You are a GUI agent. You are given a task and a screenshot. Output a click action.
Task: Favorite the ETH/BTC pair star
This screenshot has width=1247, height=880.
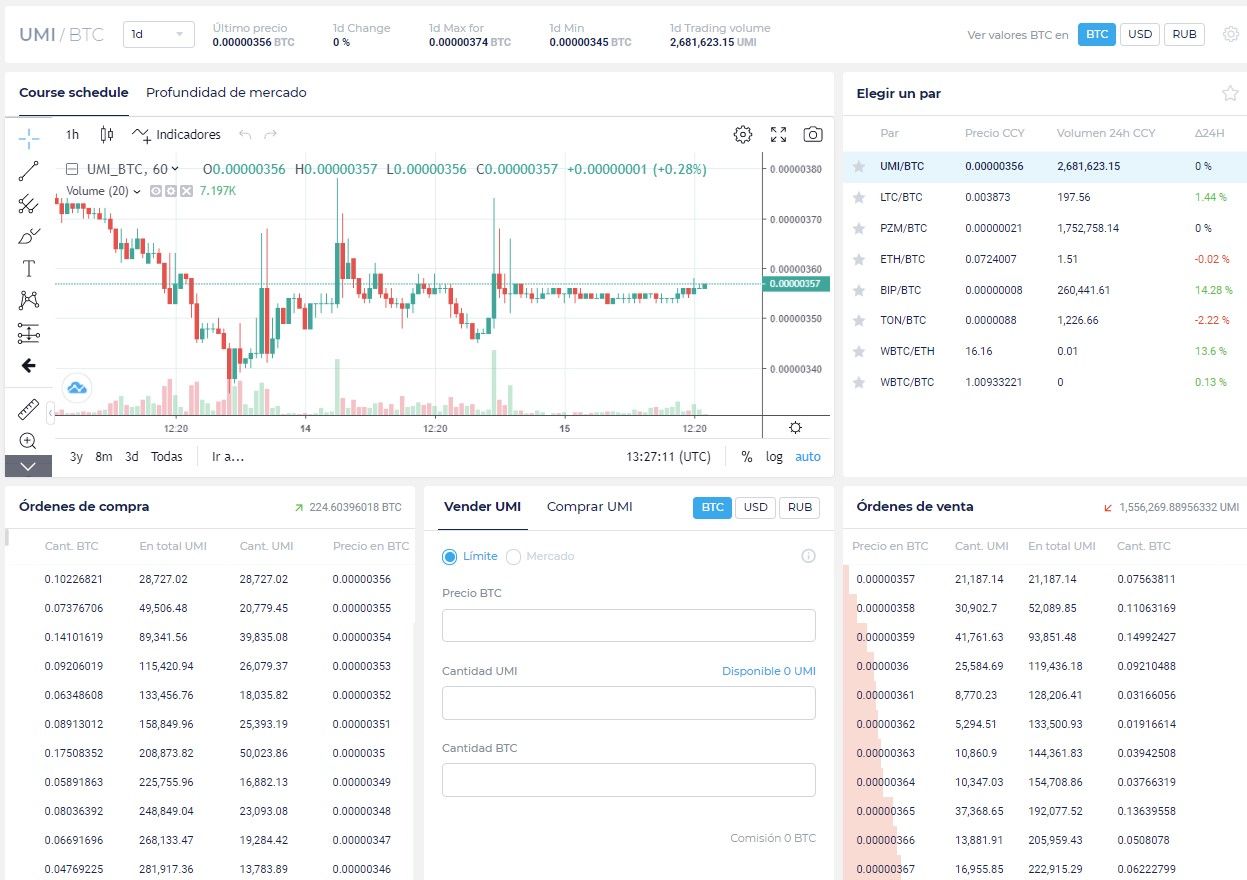860,258
